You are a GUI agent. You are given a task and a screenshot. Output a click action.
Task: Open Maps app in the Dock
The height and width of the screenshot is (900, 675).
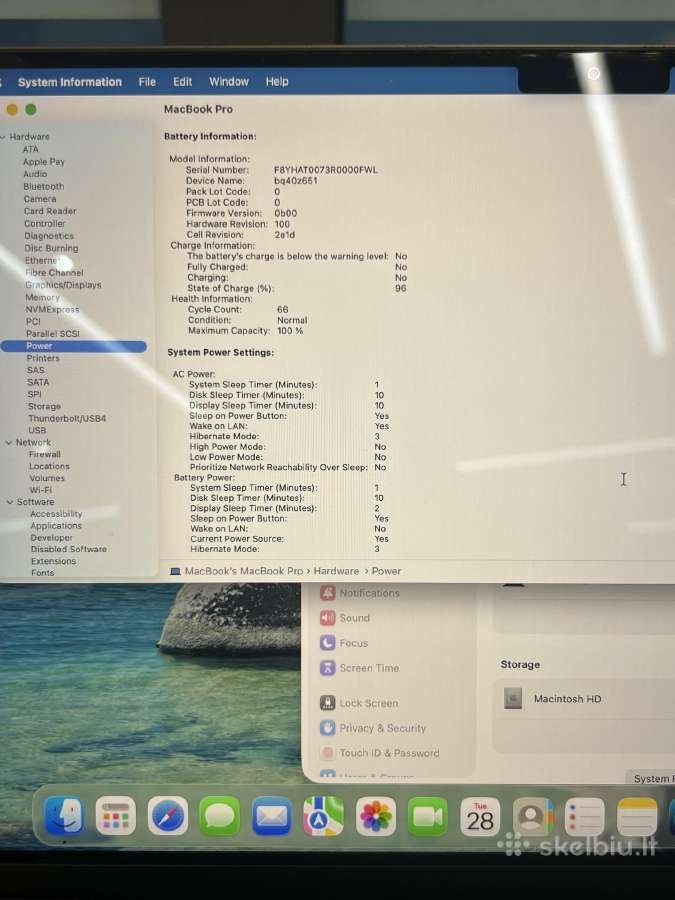(323, 816)
